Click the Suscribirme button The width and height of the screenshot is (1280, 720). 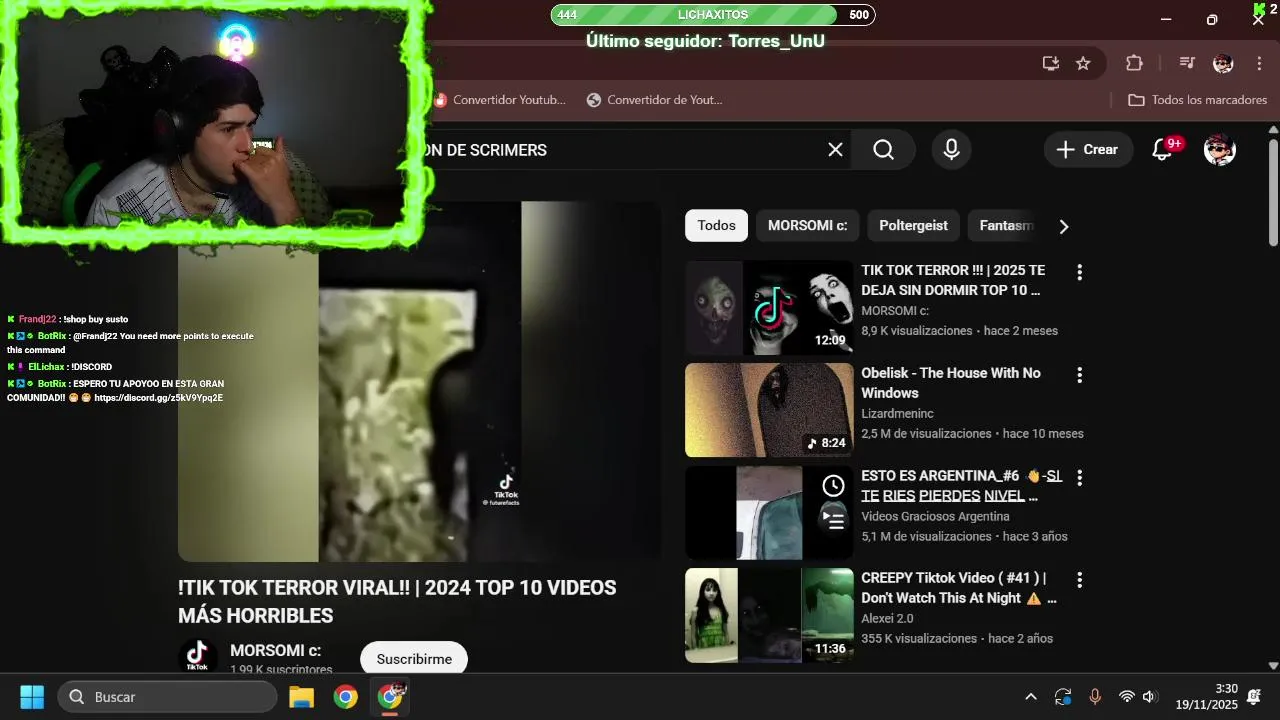(x=414, y=659)
